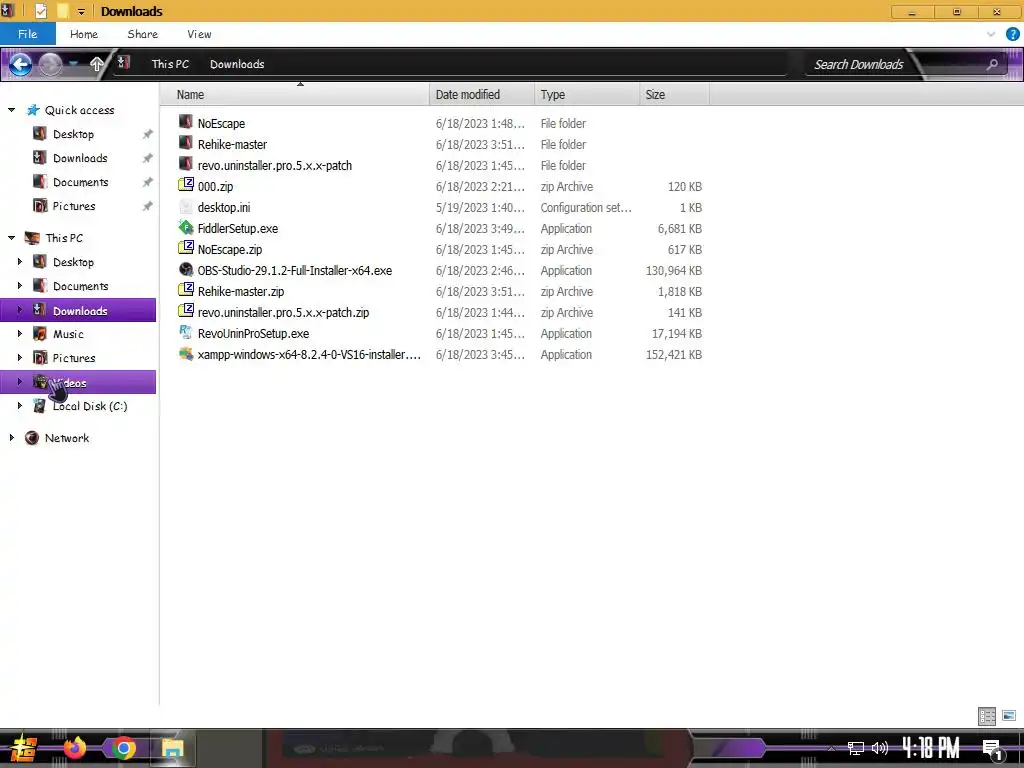
Task: Open Local Disk (C:) in sidebar
Action: click(x=89, y=406)
